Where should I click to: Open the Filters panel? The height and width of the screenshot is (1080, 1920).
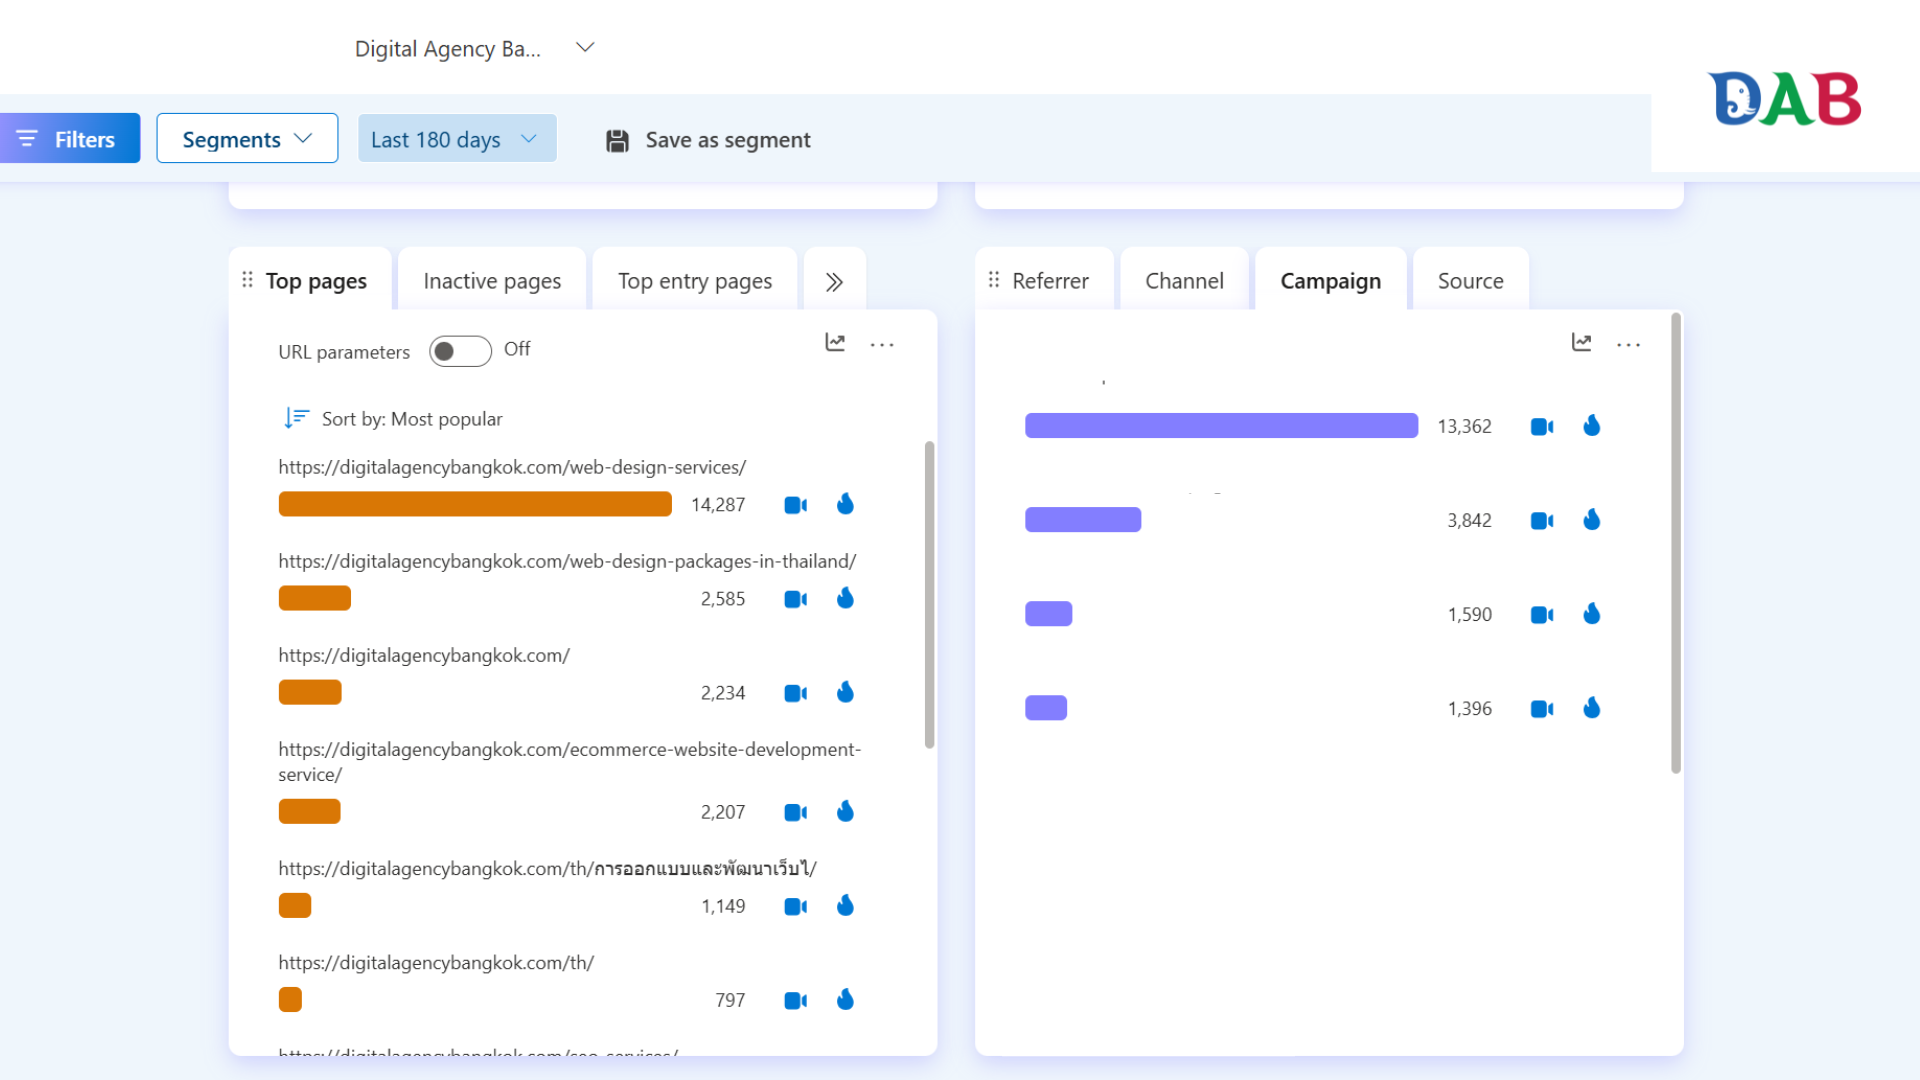(68, 139)
